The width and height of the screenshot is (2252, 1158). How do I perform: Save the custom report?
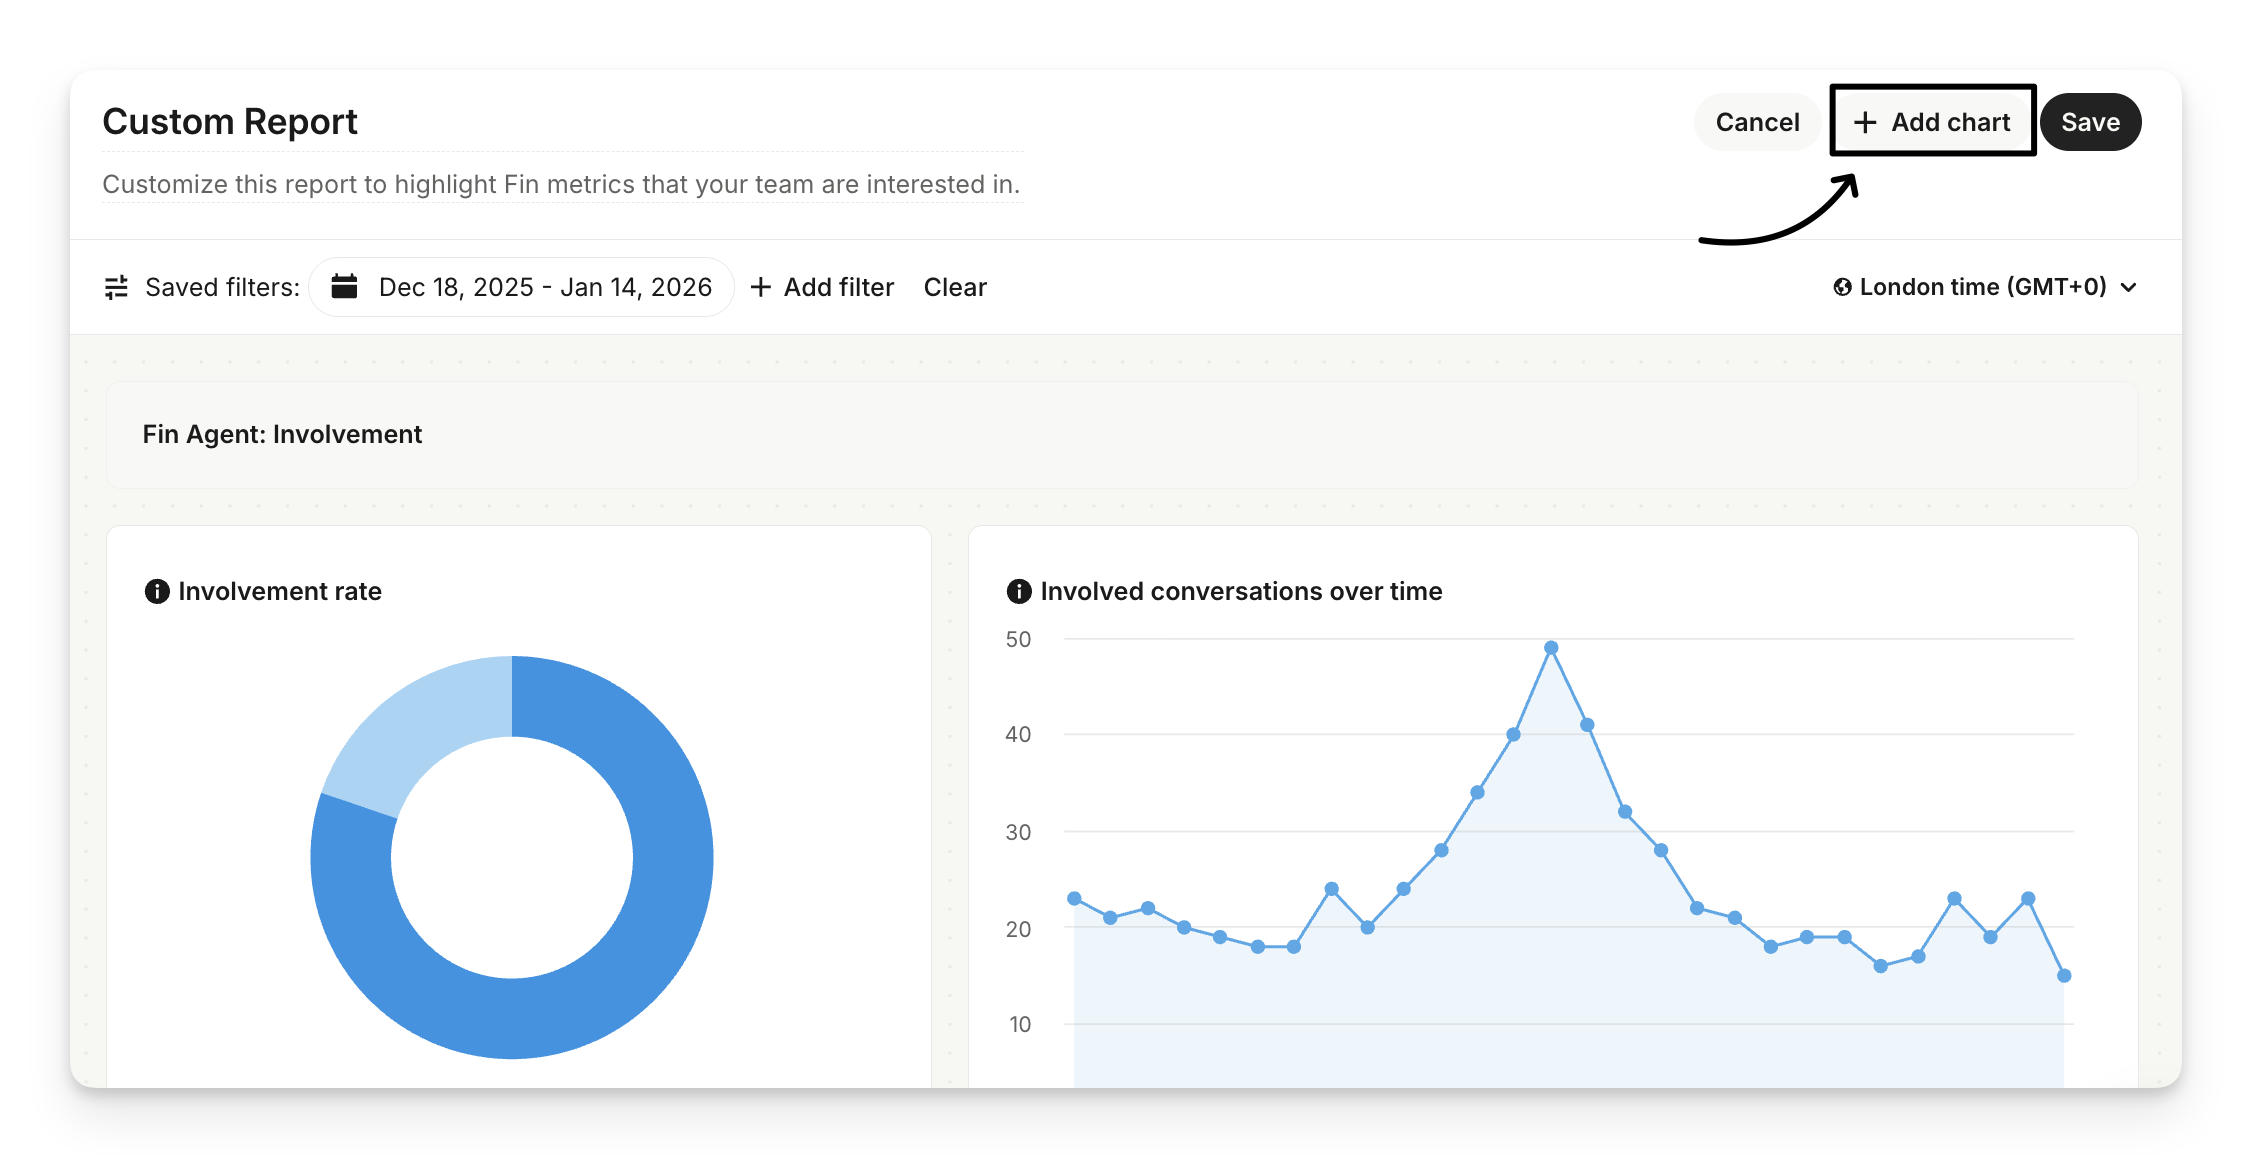[2090, 122]
